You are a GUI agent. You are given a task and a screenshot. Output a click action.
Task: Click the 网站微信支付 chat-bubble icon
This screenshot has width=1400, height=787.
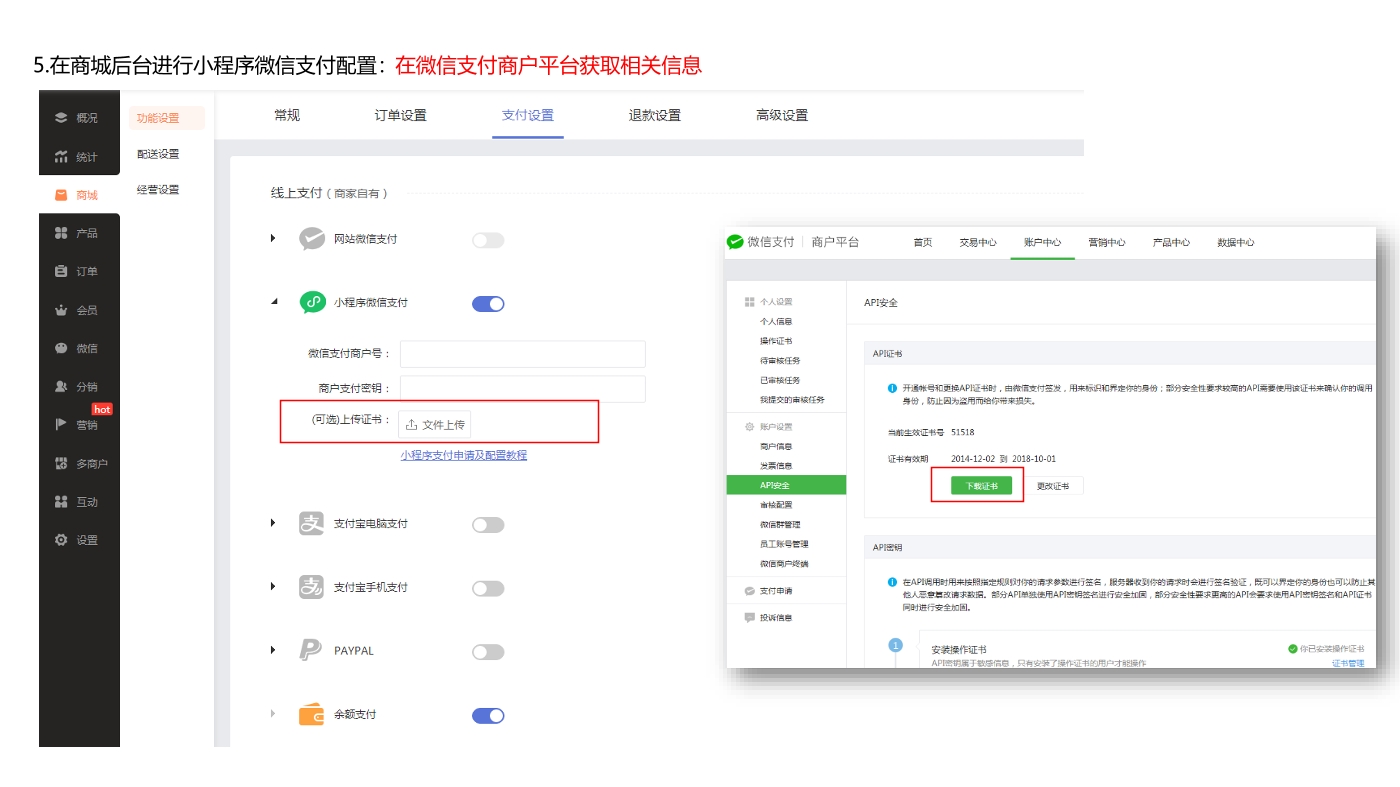312,239
